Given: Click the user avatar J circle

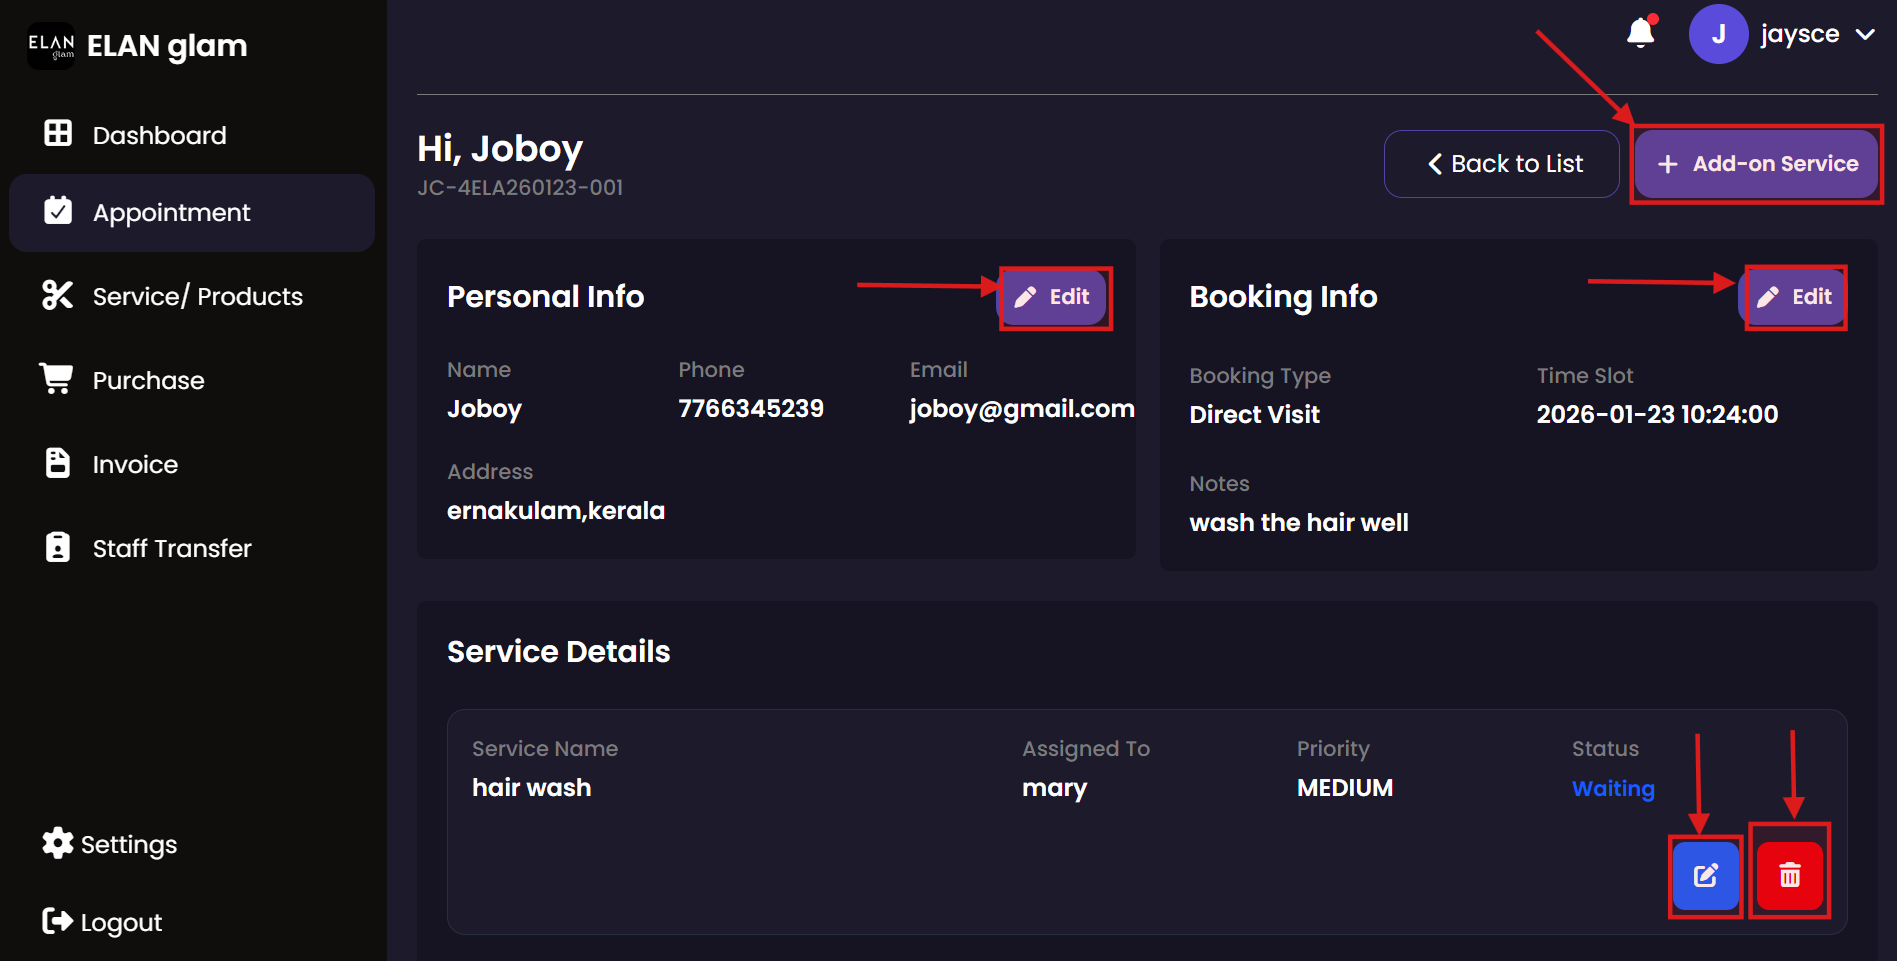Looking at the screenshot, I should [1718, 34].
